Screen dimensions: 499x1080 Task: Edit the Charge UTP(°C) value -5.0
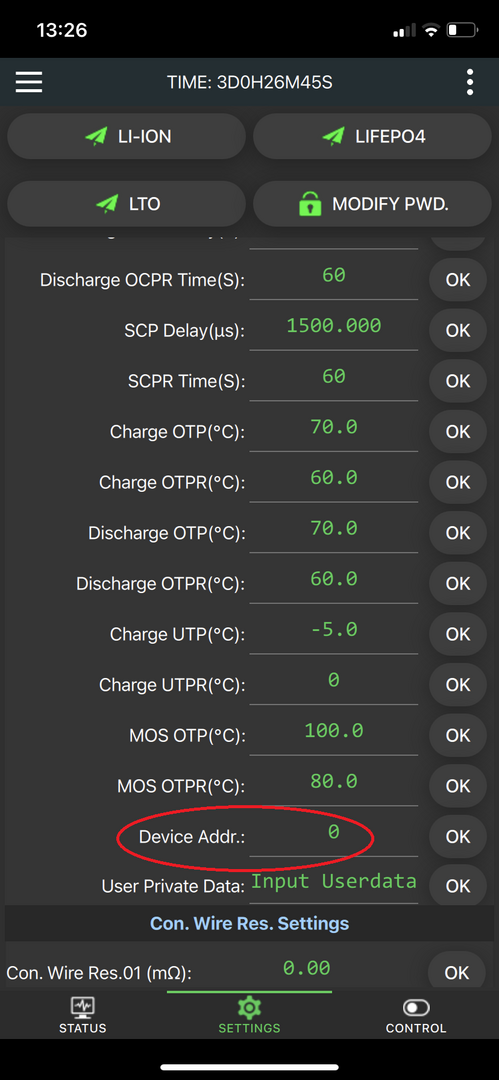click(x=334, y=632)
